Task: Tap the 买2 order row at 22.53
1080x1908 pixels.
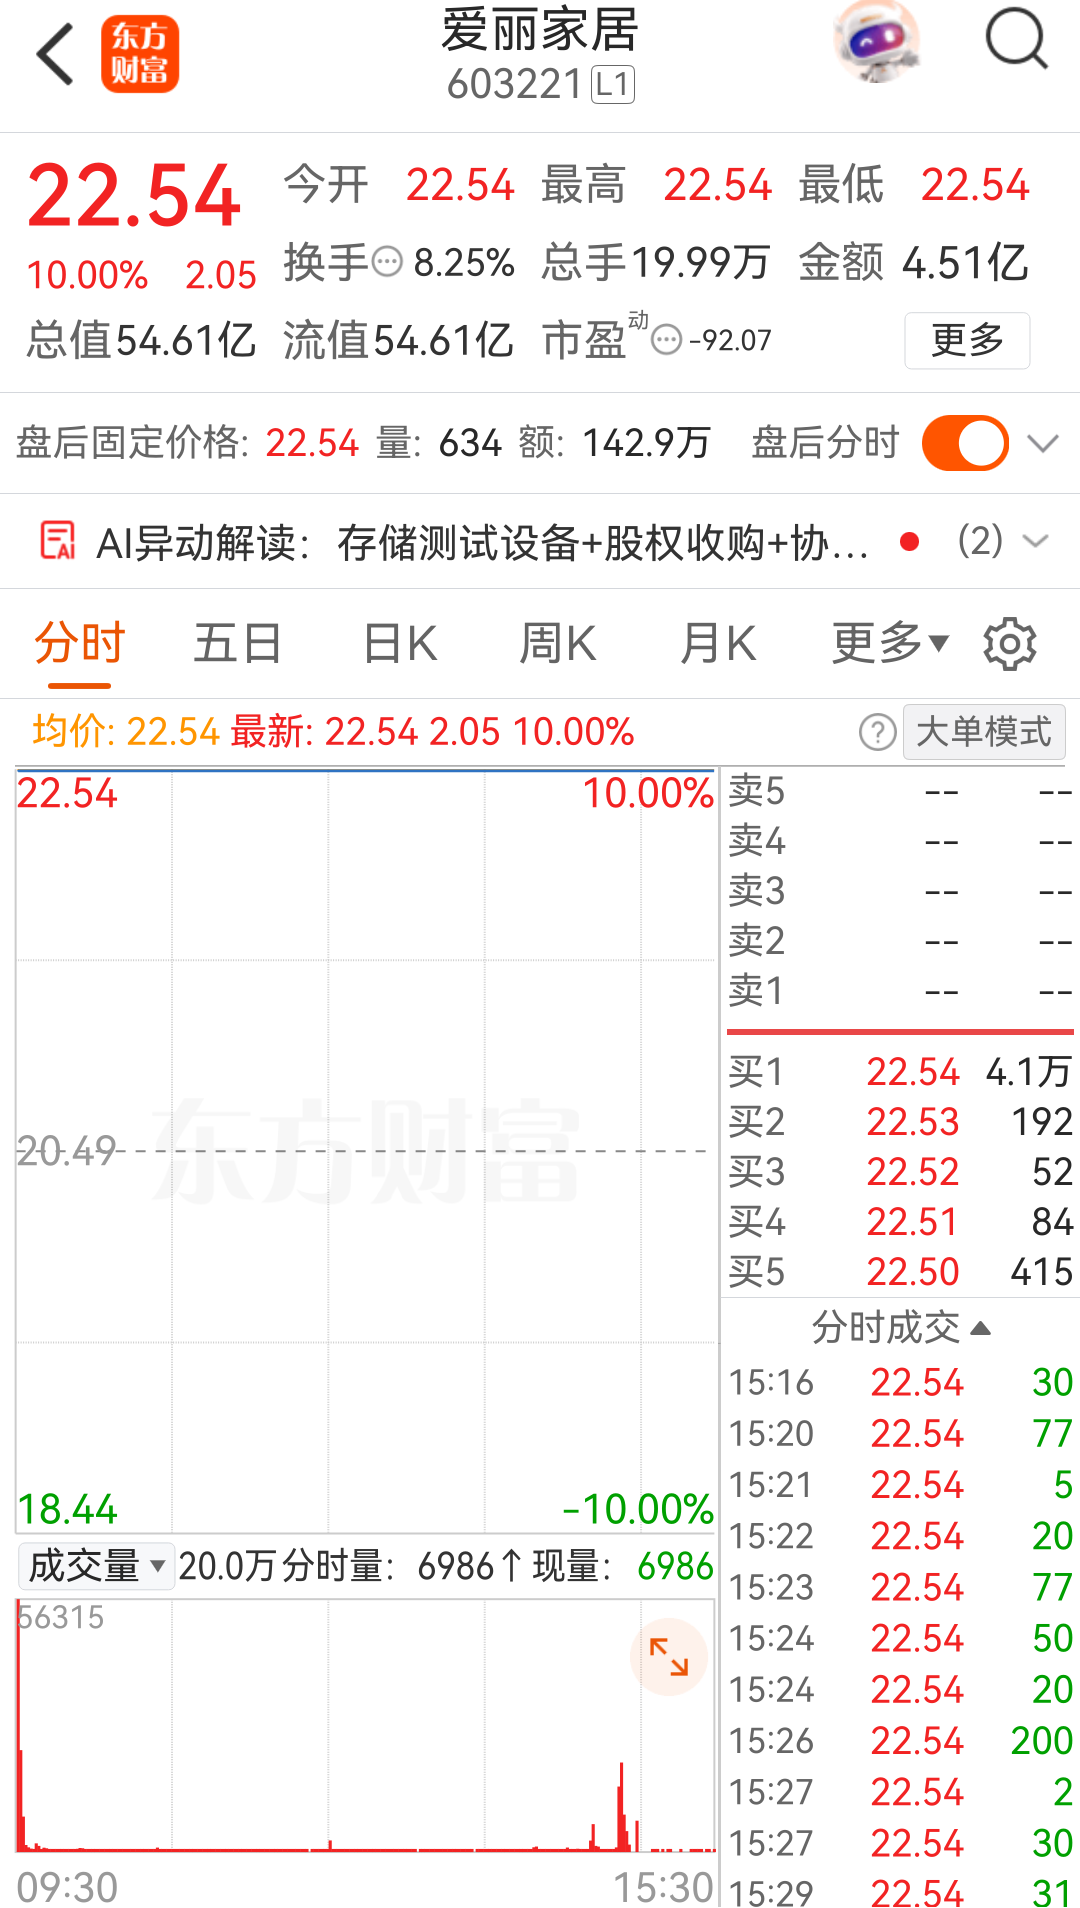Action: coord(900,1122)
